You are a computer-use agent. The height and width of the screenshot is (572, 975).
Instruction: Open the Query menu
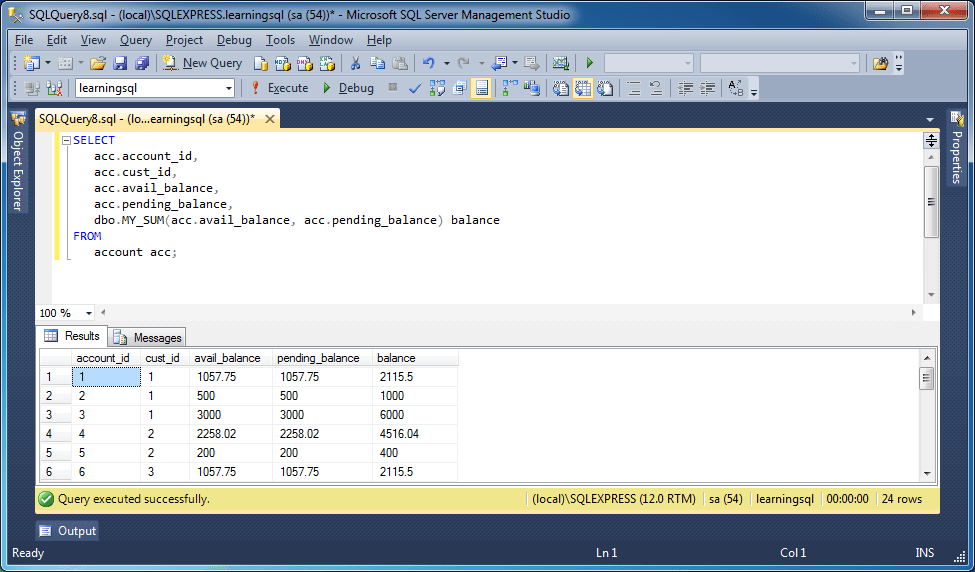click(x=136, y=40)
